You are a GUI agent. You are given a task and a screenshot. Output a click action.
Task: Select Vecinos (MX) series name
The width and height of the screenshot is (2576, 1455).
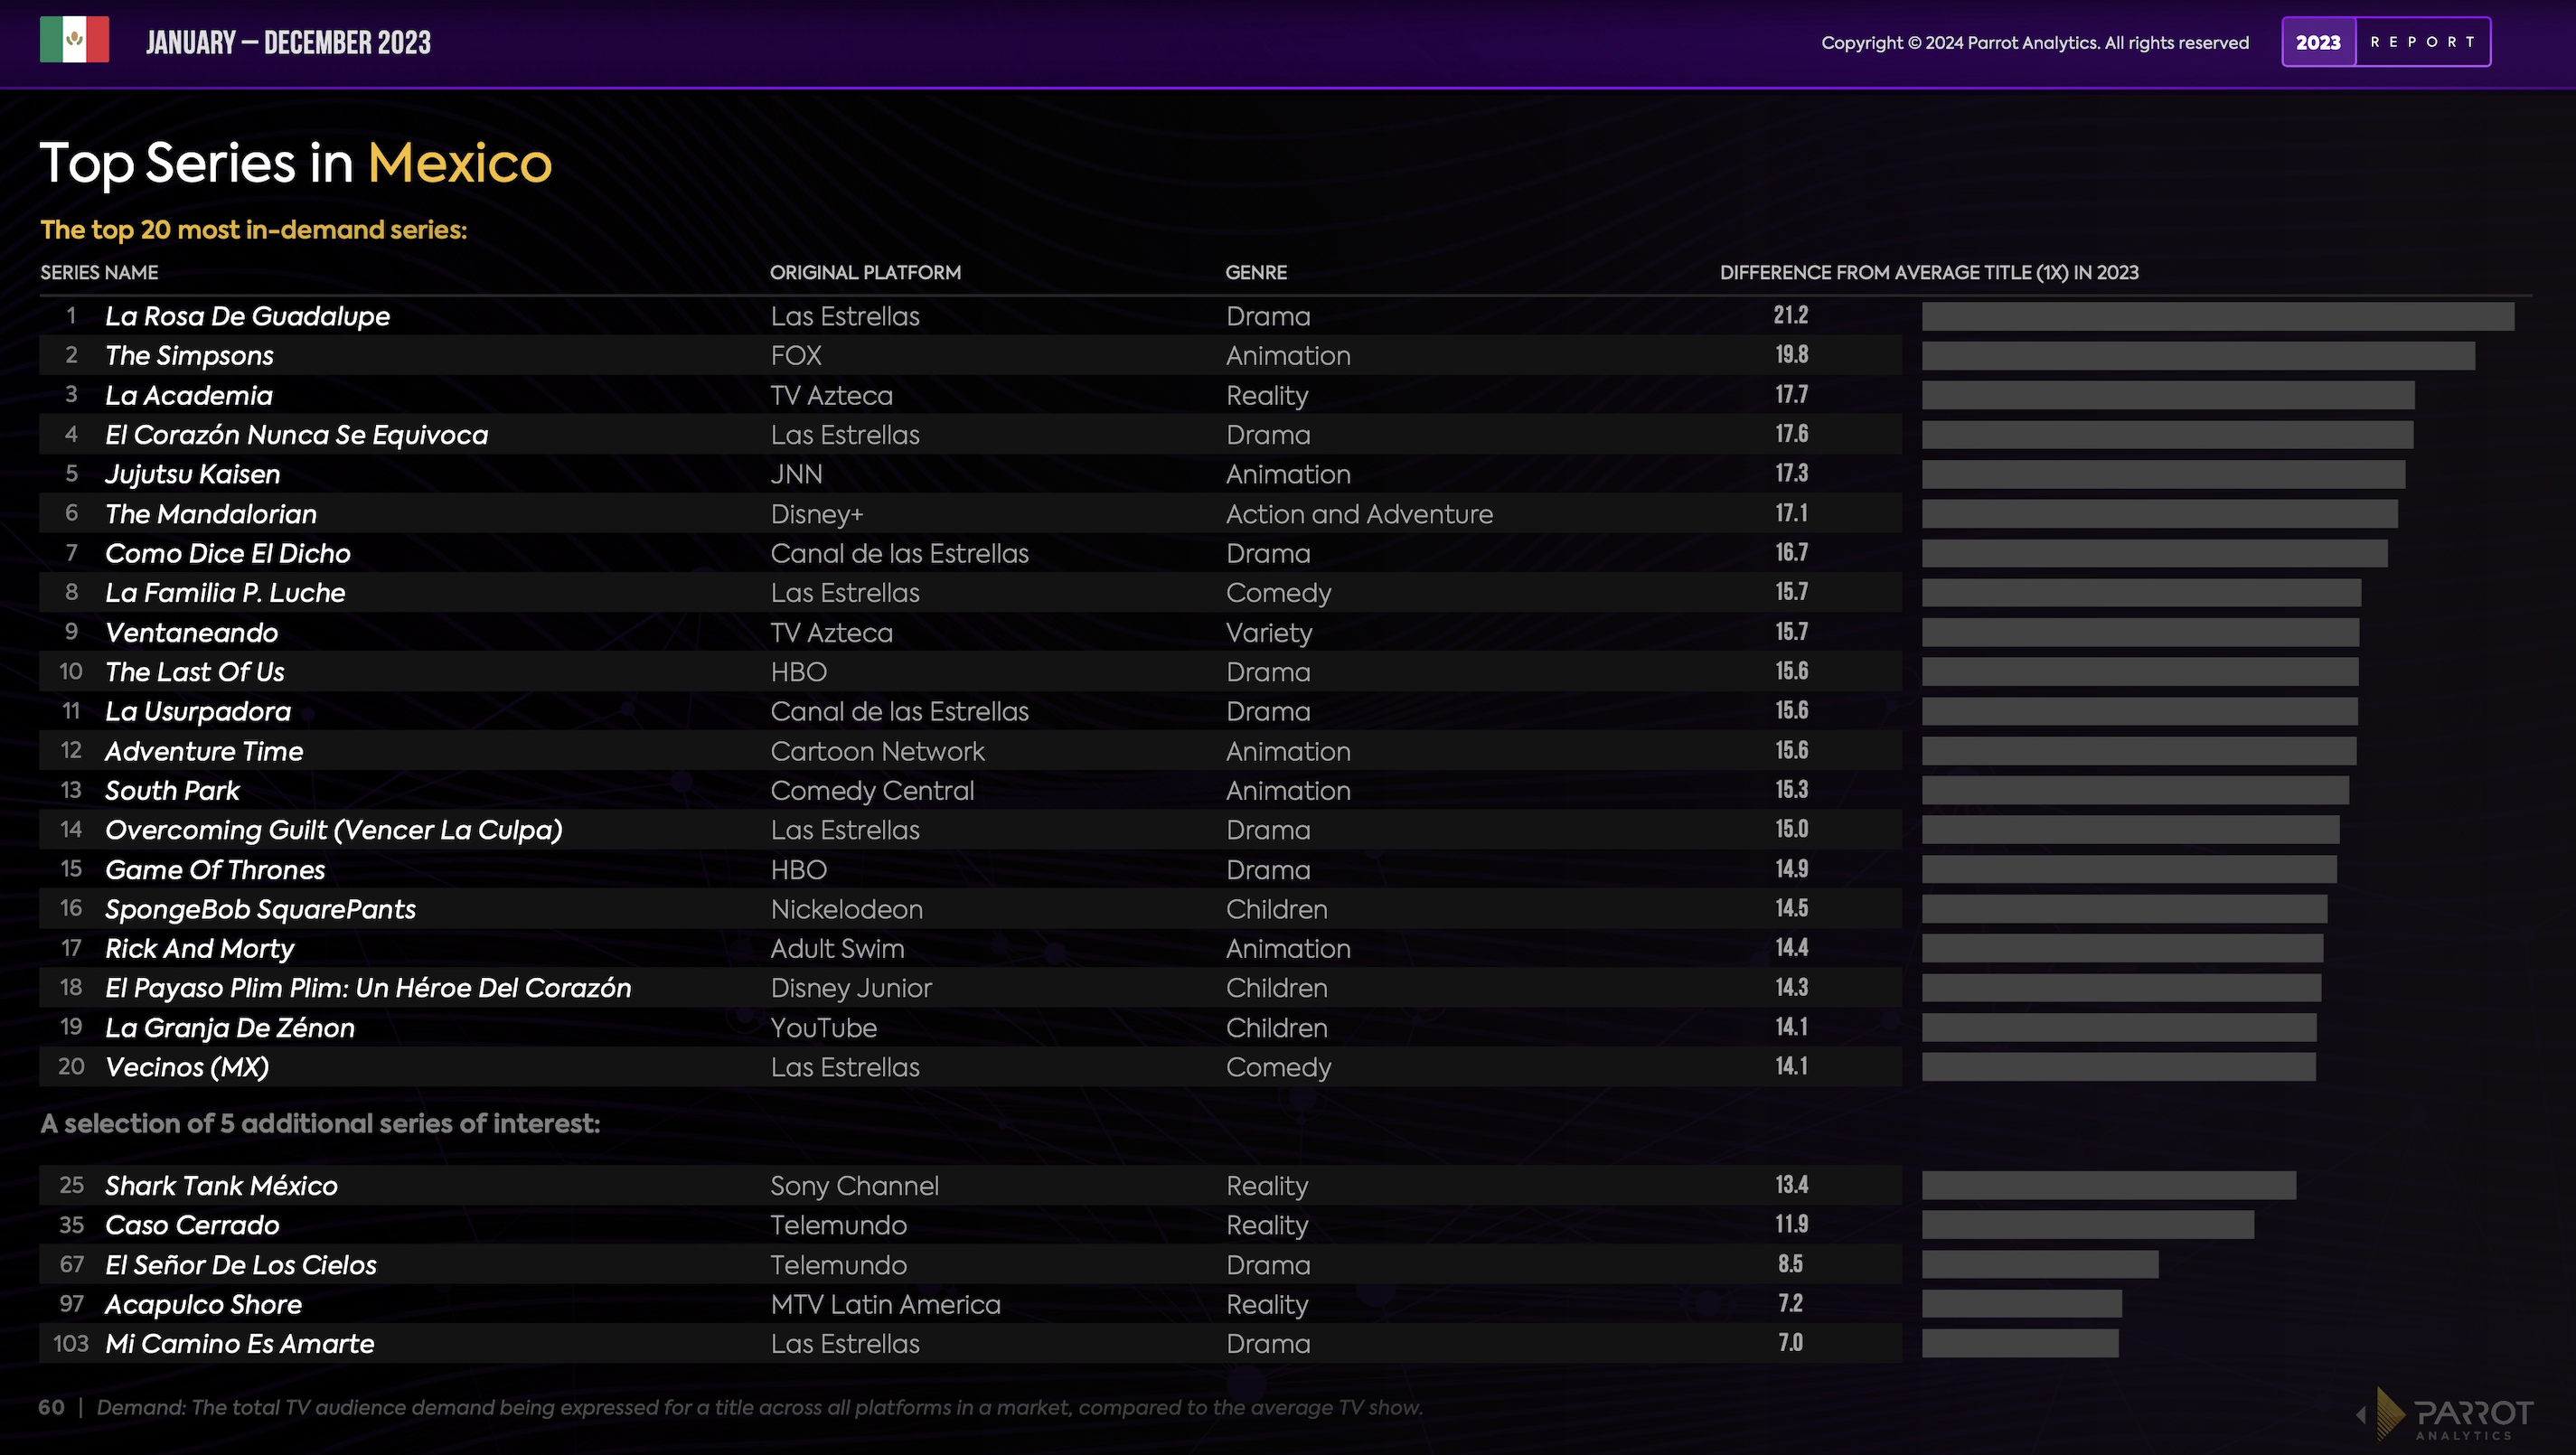point(187,1067)
